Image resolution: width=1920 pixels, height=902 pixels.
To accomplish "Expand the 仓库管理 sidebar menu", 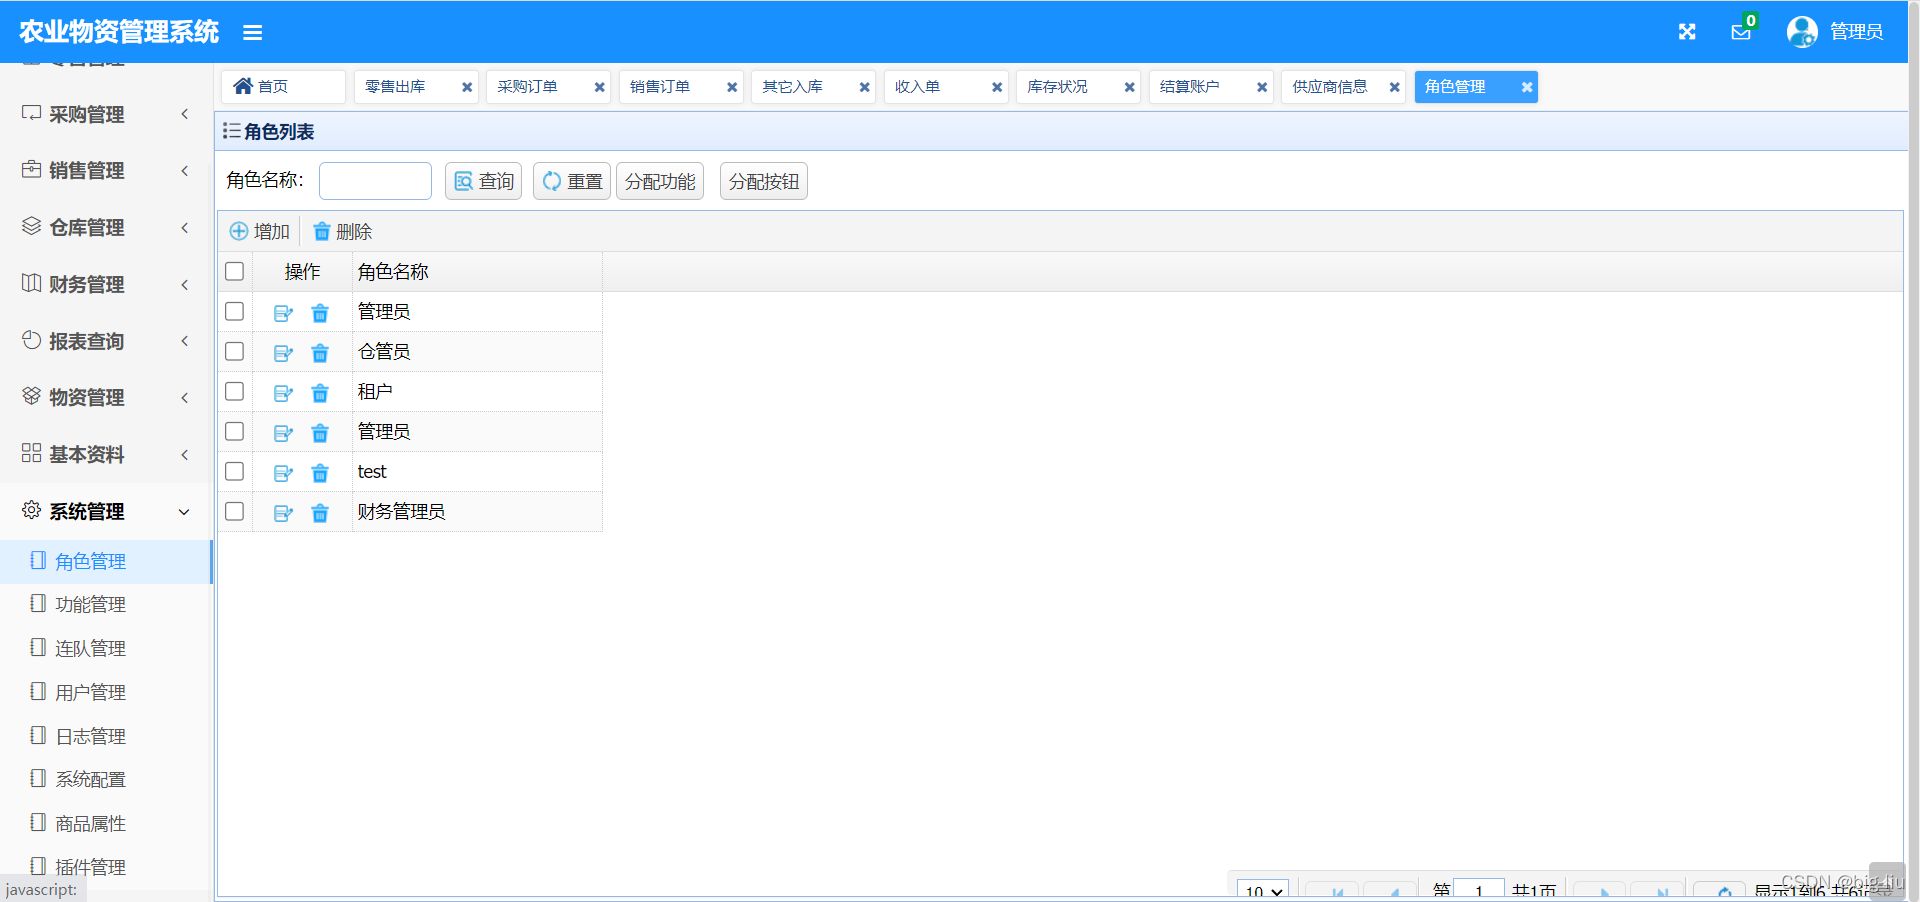I will coord(106,227).
